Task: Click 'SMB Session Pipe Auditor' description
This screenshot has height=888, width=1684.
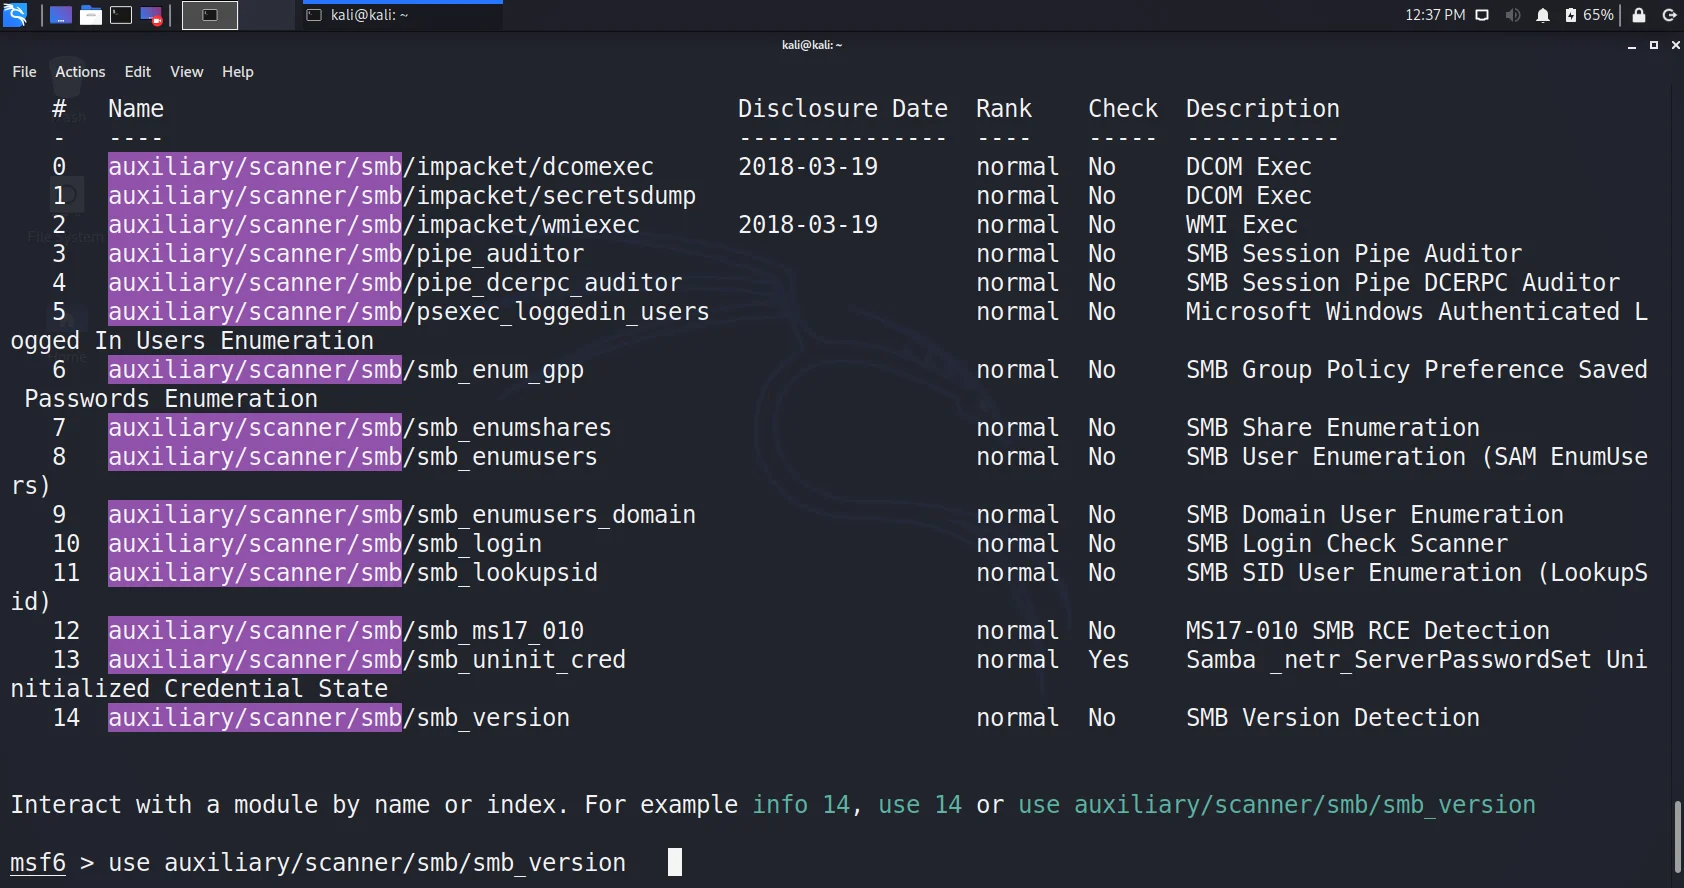Action: (x=1354, y=254)
